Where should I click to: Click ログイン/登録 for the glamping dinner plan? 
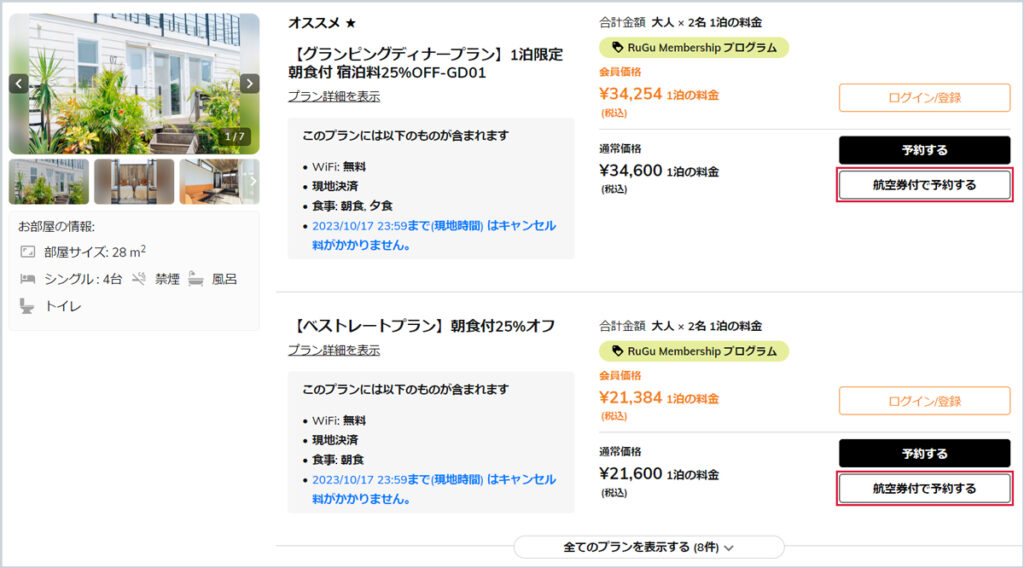click(924, 98)
